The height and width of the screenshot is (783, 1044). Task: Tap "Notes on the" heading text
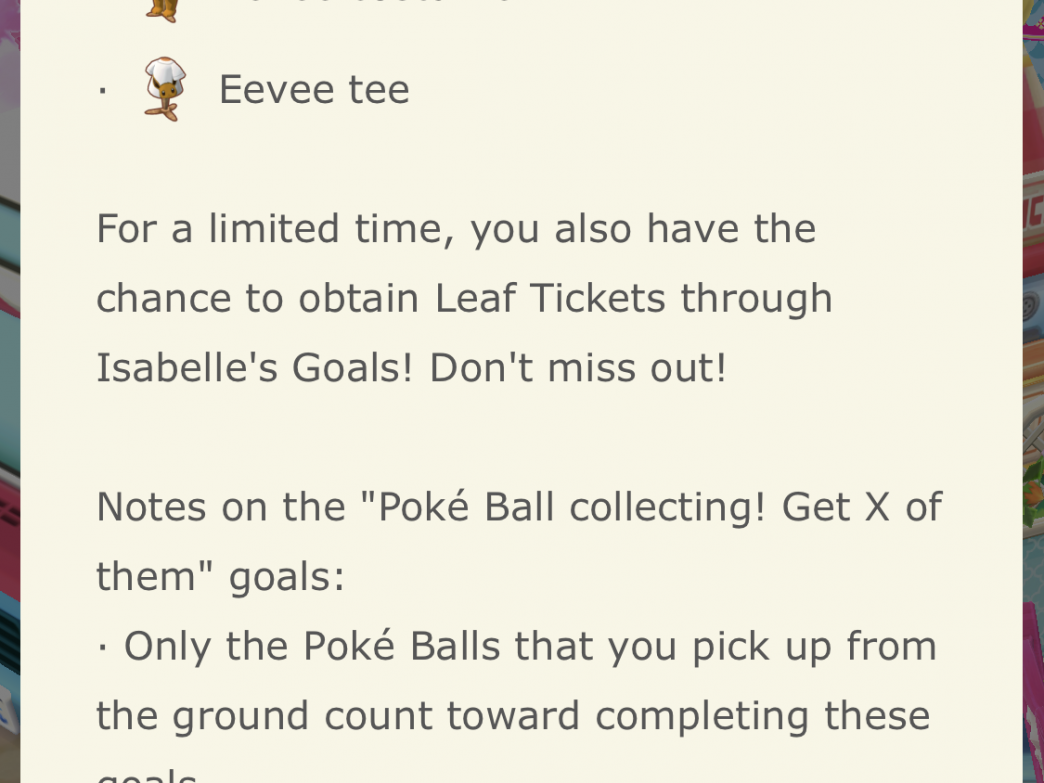click(221, 507)
